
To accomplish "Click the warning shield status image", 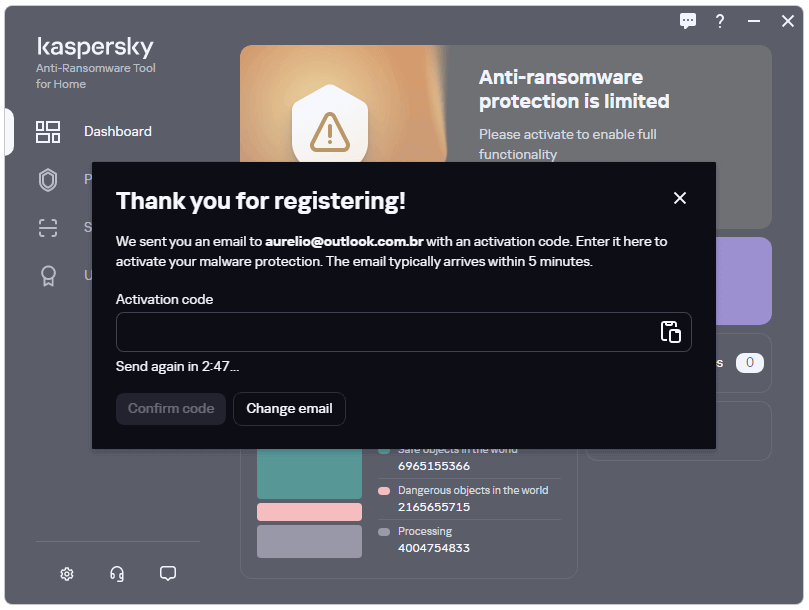I will pyautogui.click(x=330, y=125).
